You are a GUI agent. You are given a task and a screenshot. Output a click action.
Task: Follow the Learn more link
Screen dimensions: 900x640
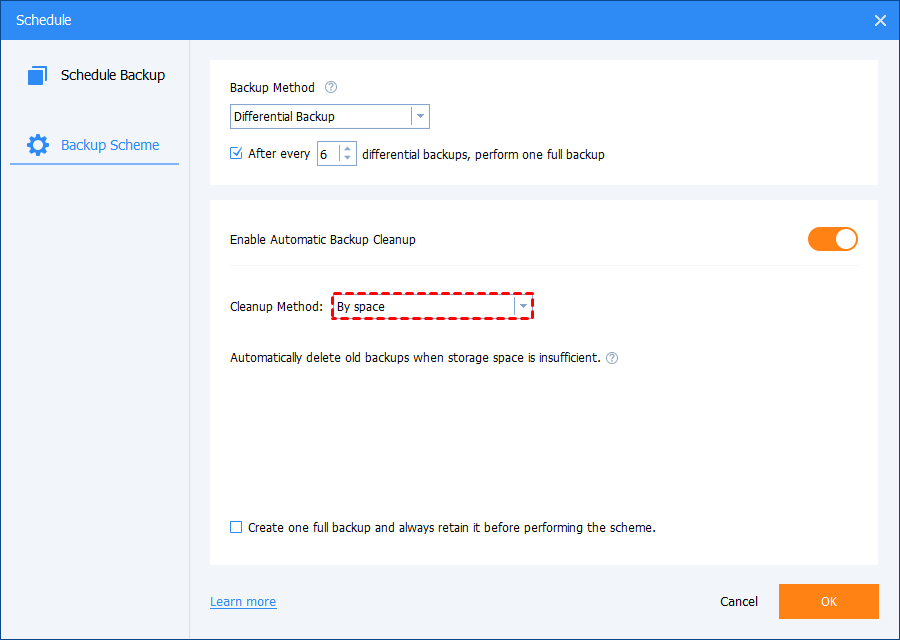coord(243,602)
